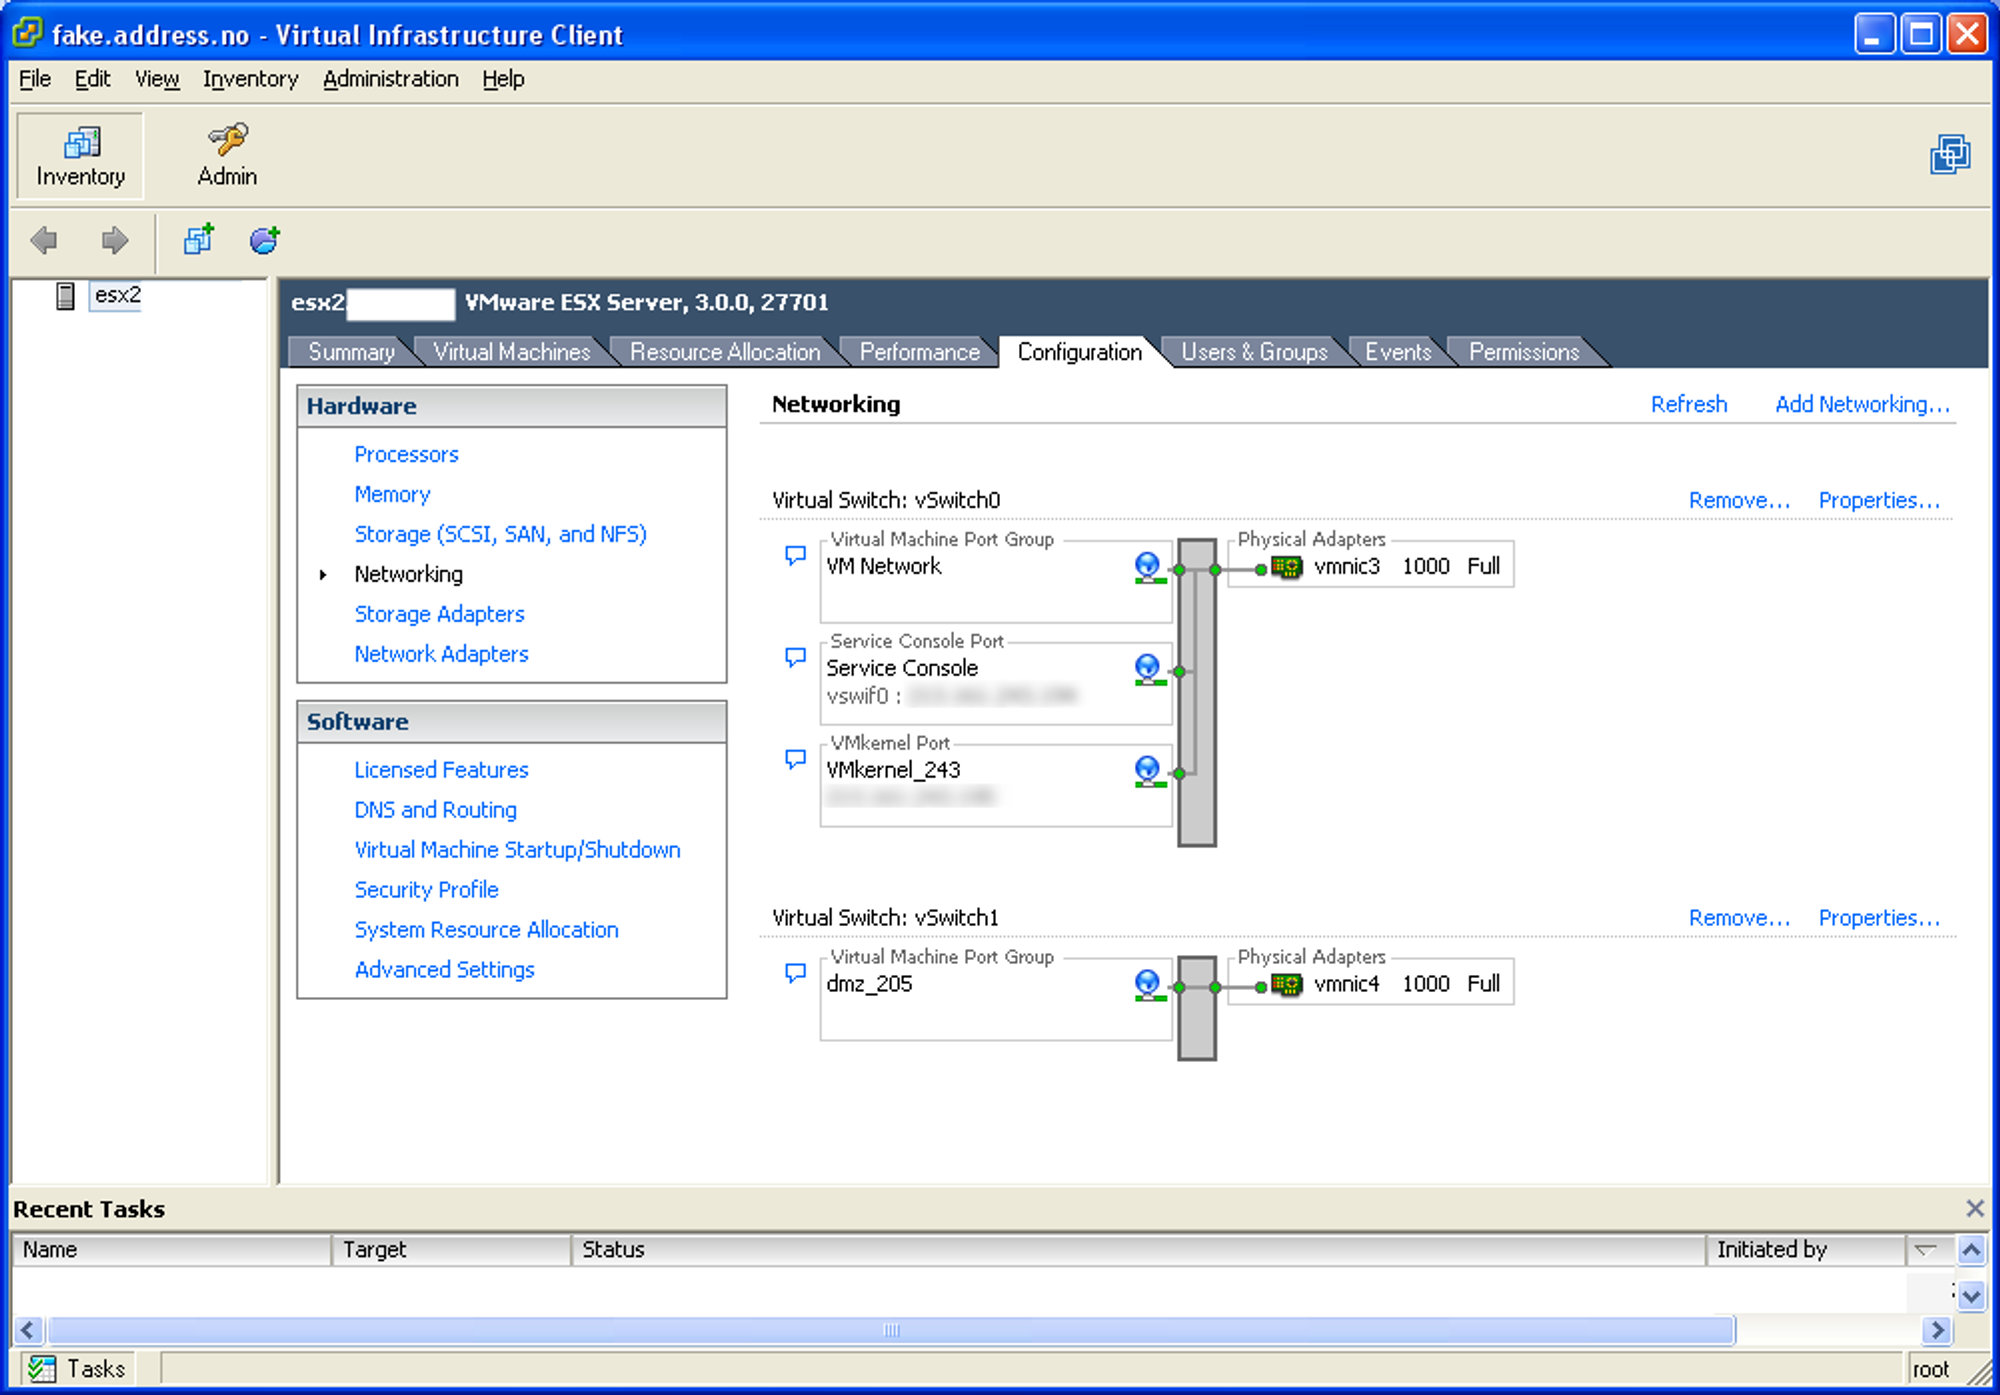Viewport: 2000px width, 1395px height.
Task: Click the horizontal scrollbar thumb in Recent Tasks
Action: pyautogui.click(x=891, y=1330)
